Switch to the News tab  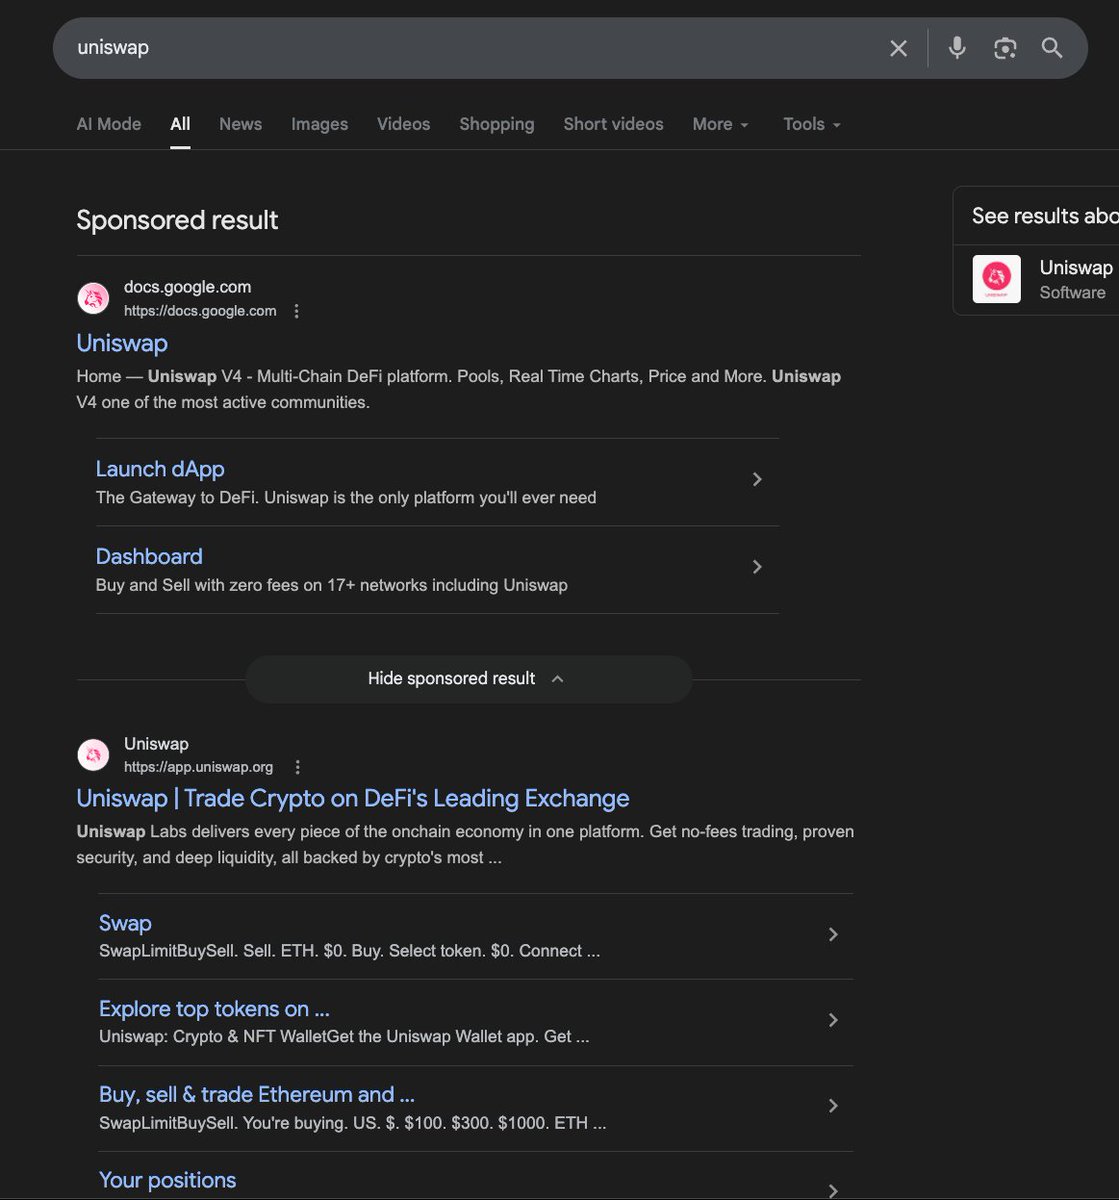240,124
